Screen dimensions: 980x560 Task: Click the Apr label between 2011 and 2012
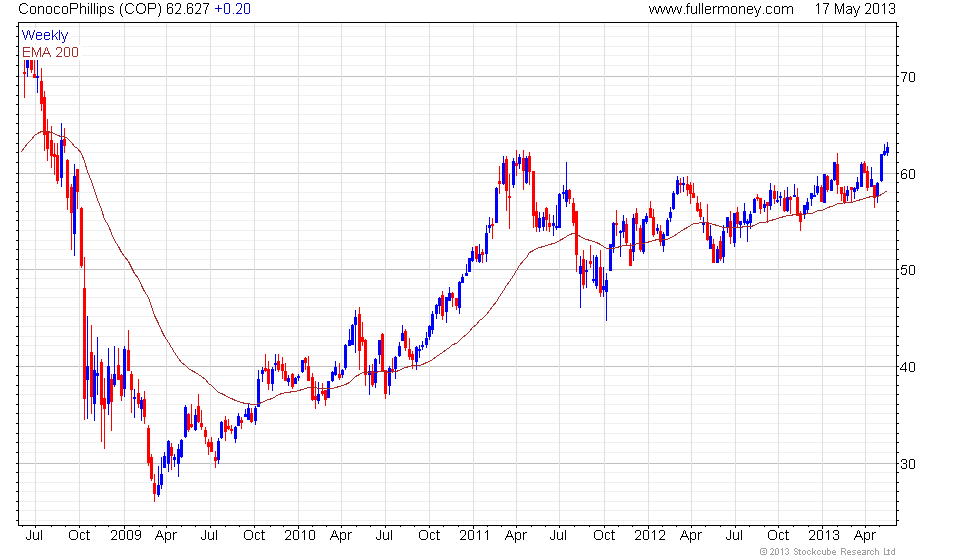(516, 536)
